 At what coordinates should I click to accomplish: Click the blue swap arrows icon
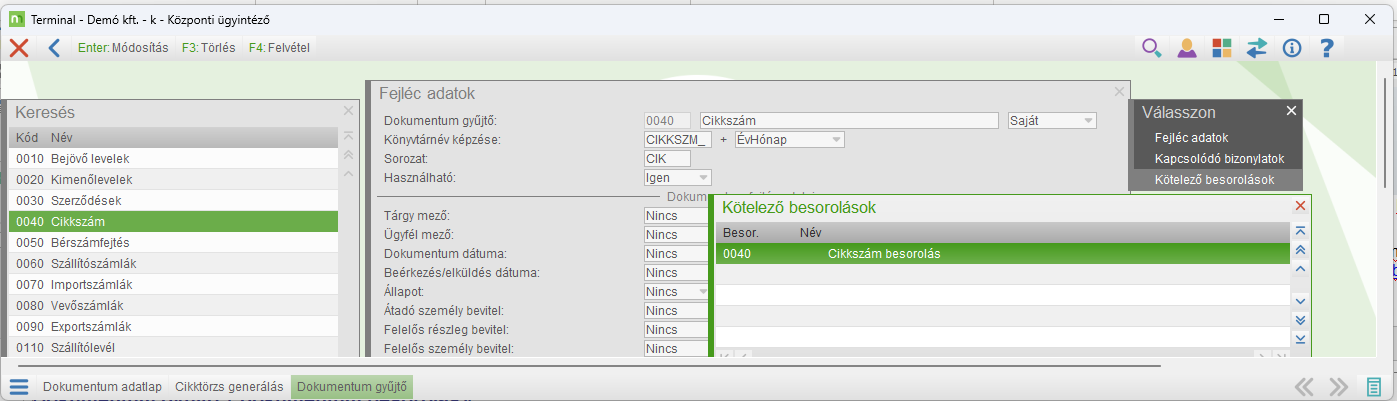point(1256,48)
